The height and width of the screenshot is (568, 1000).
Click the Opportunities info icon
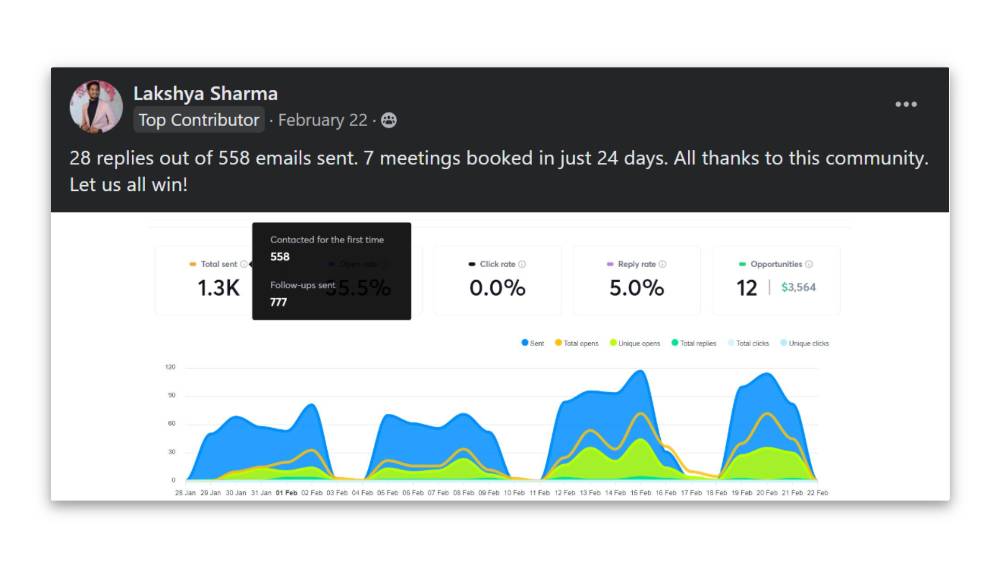point(809,265)
